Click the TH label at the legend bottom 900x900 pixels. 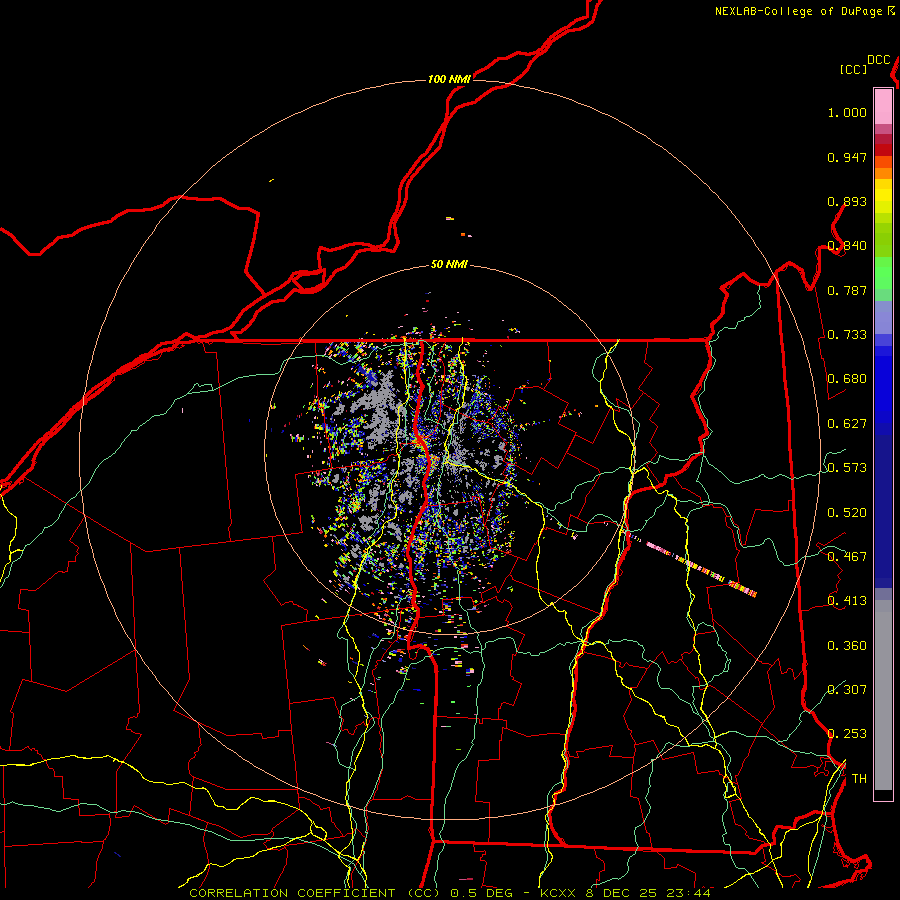[x=859, y=779]
